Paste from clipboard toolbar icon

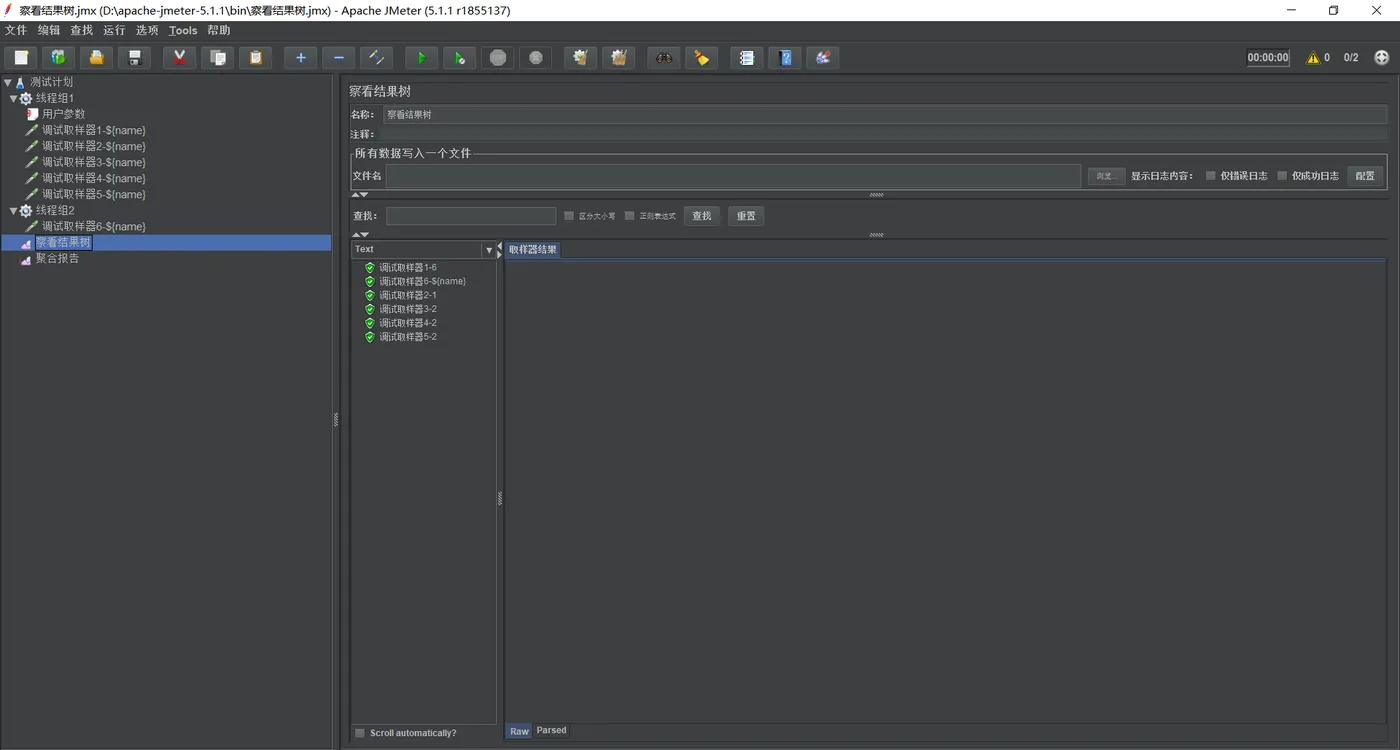(x=255, y=58)
